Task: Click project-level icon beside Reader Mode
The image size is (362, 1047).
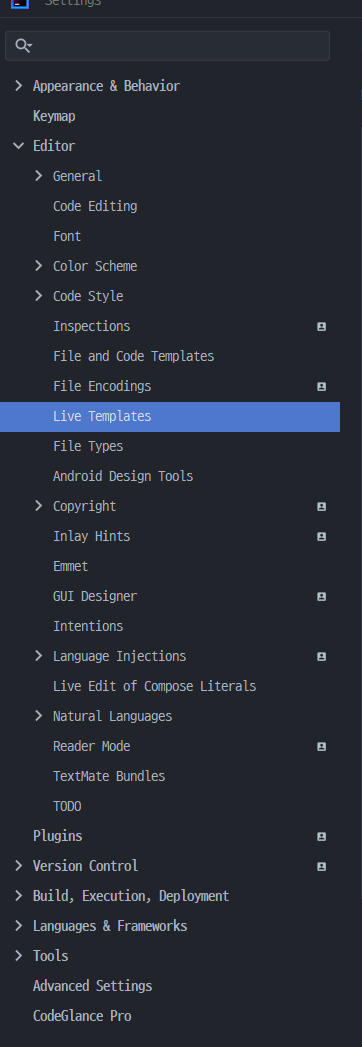Action: (x=321, y=747)
